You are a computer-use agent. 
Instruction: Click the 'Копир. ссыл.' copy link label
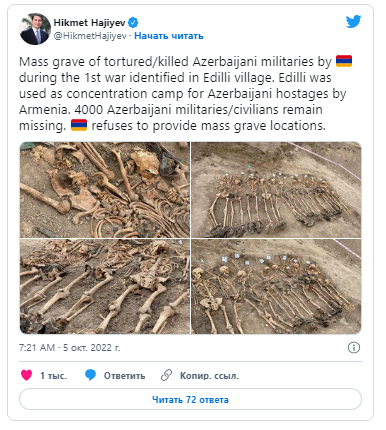(x=209, y=376)
